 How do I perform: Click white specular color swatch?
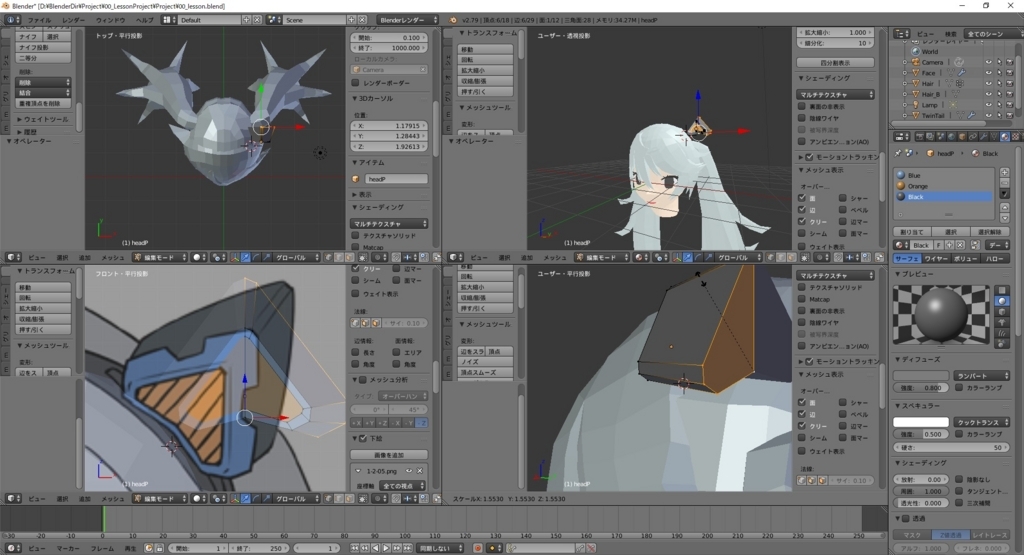(x=921, y=422)
